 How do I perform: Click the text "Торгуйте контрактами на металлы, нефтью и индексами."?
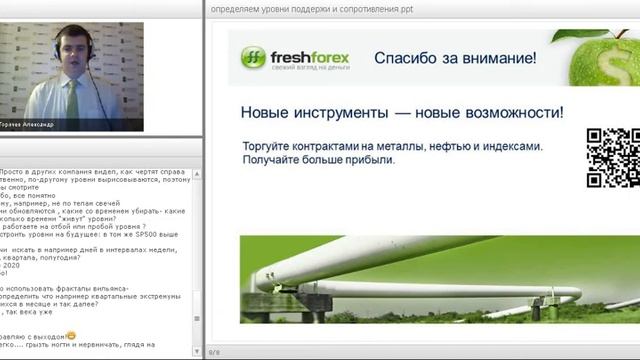[393, 146]
